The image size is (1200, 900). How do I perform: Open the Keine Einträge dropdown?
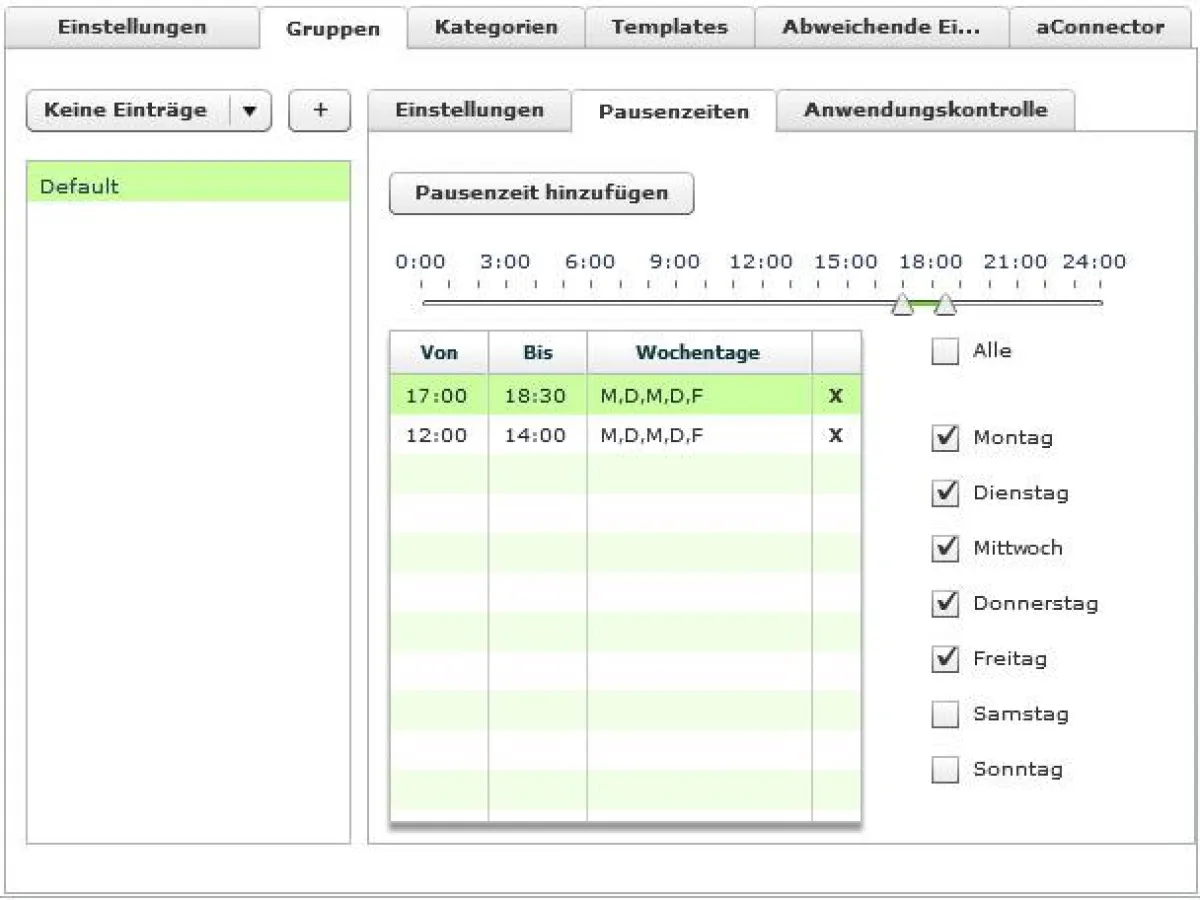251,111
